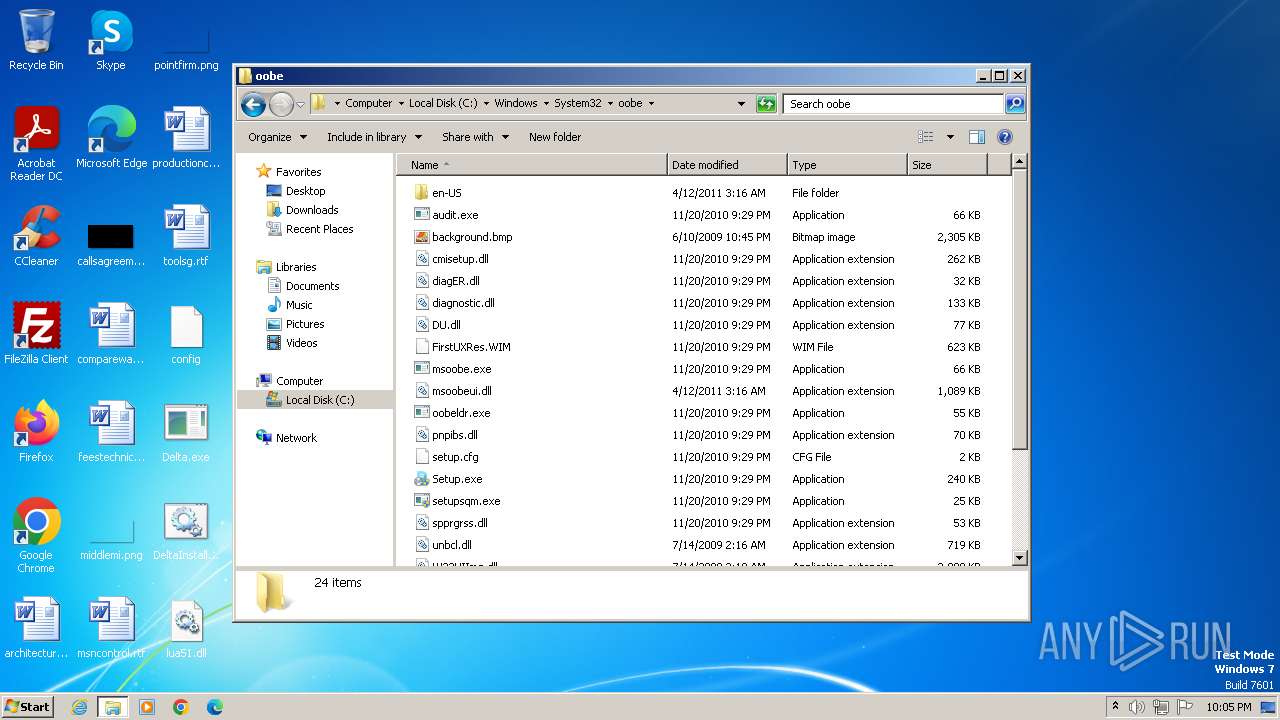Select the Setup.exe file icon
Screen dimensions: 1280x720
point(422,479)
